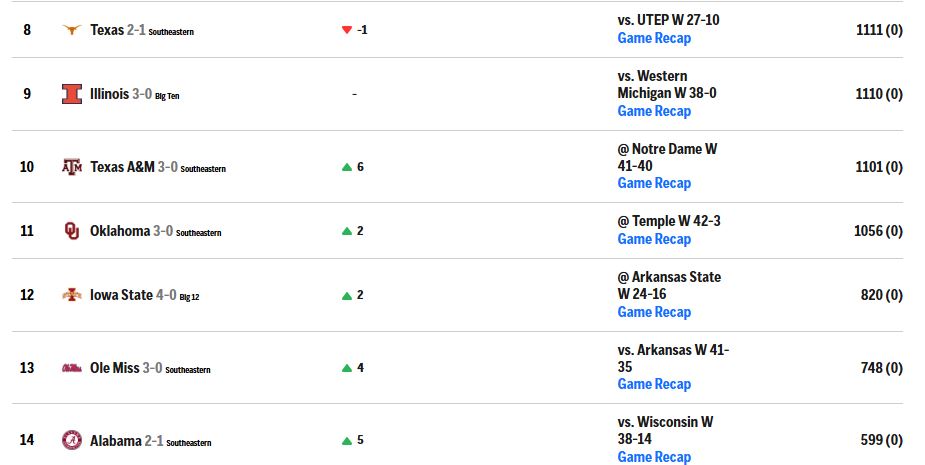Select the Iowa State team name

(x=121, y=295)
